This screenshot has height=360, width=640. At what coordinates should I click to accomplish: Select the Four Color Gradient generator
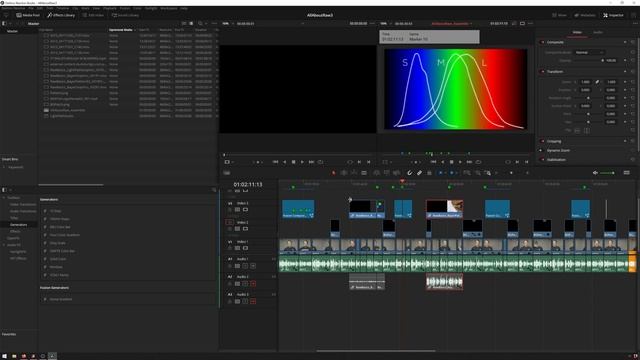64,235
